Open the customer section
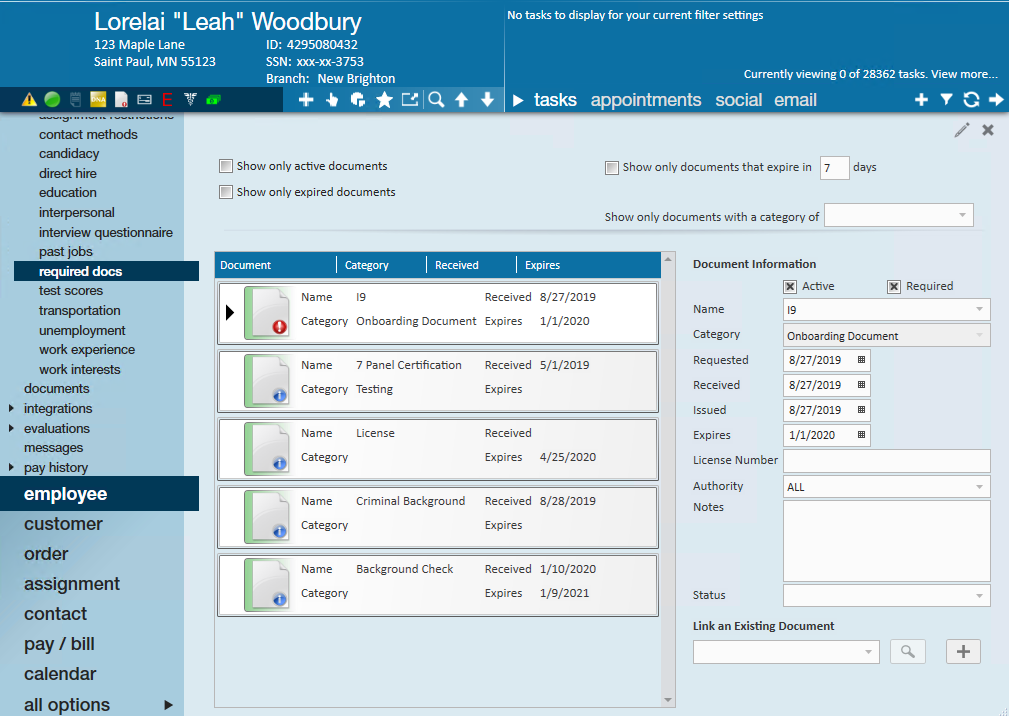Image resolution: width=1009 pixels, height=716 pixels. [63, 524]
